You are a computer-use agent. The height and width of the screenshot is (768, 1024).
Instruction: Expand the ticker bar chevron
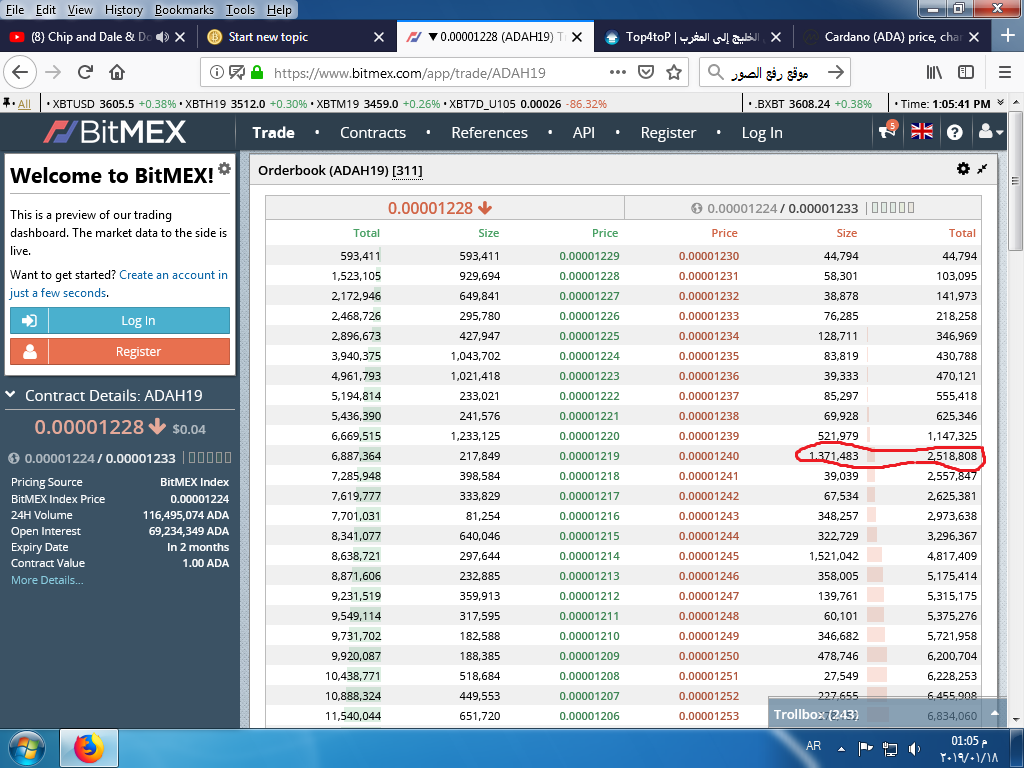click(1000, 103)
